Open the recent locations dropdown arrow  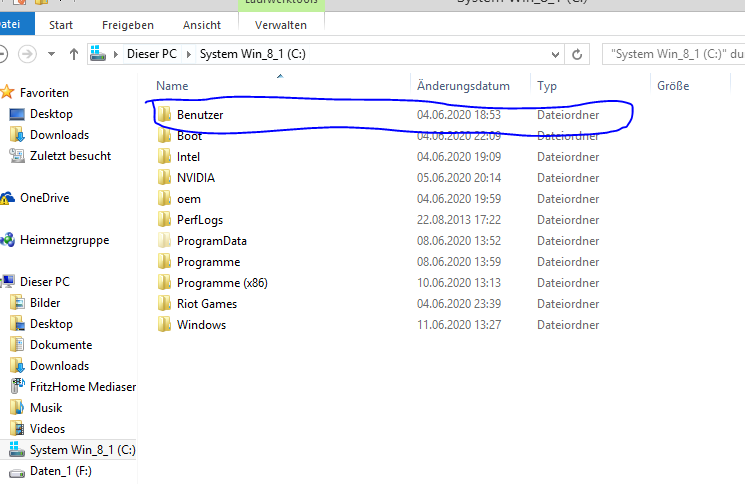[x=51, y=54]
